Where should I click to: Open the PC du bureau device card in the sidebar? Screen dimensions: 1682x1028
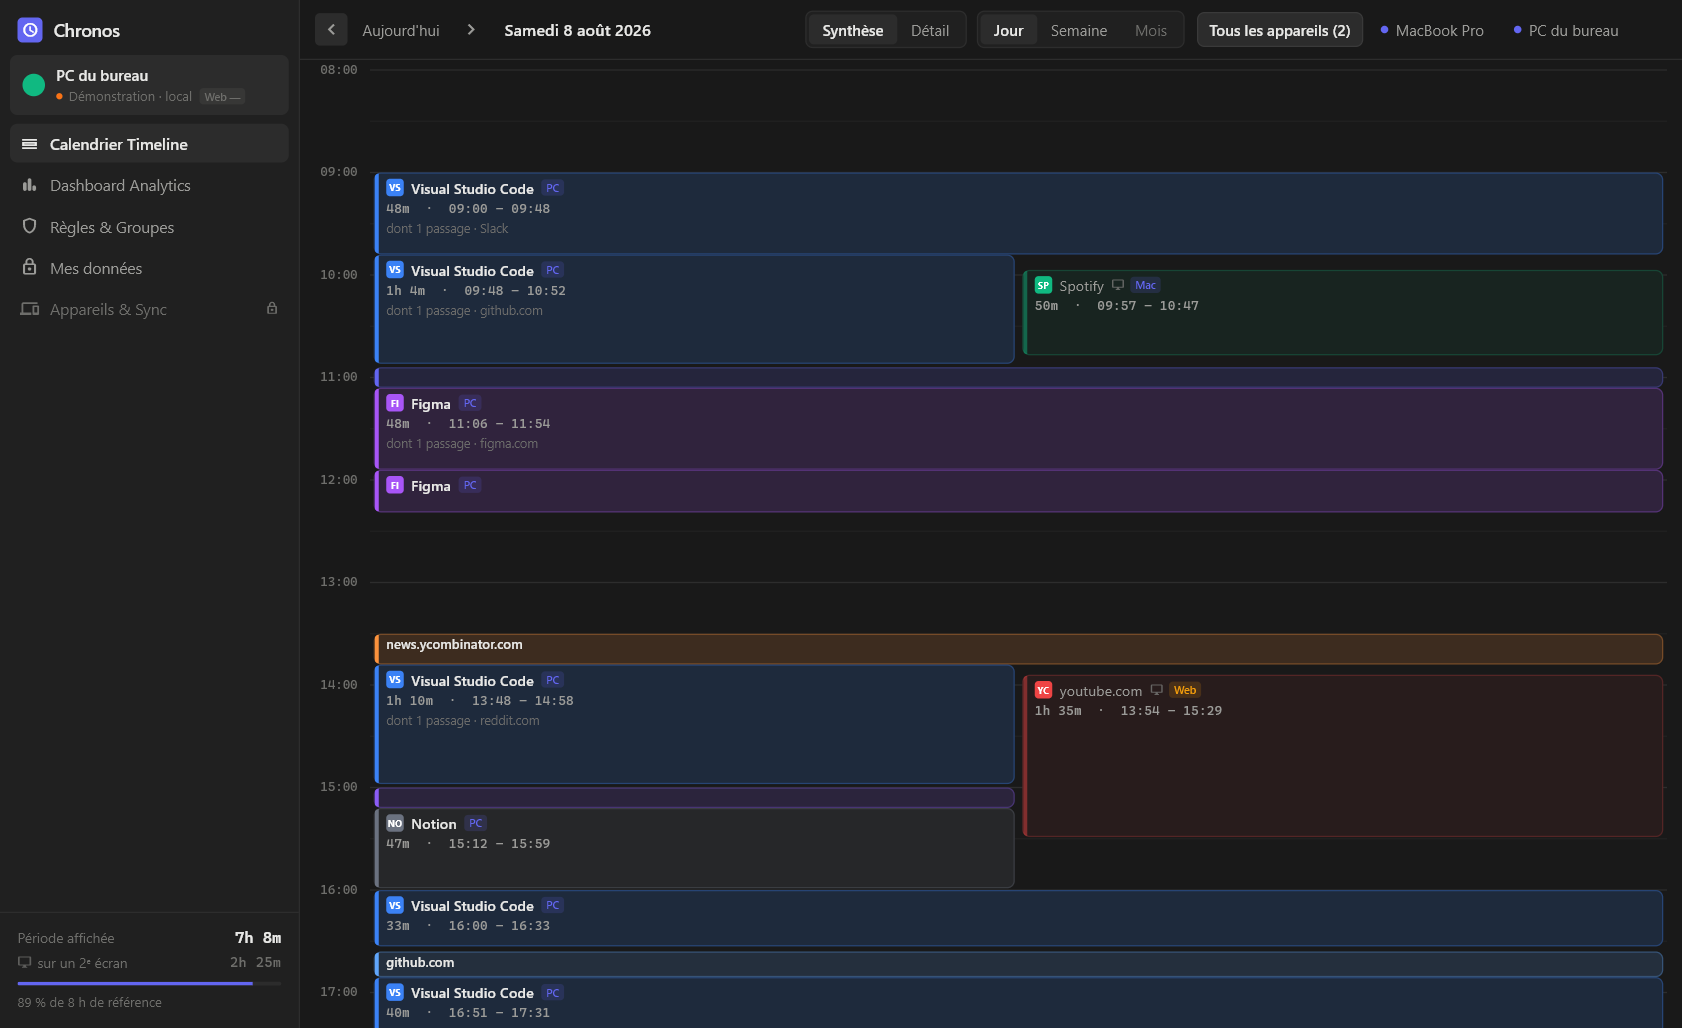[149, 85]
